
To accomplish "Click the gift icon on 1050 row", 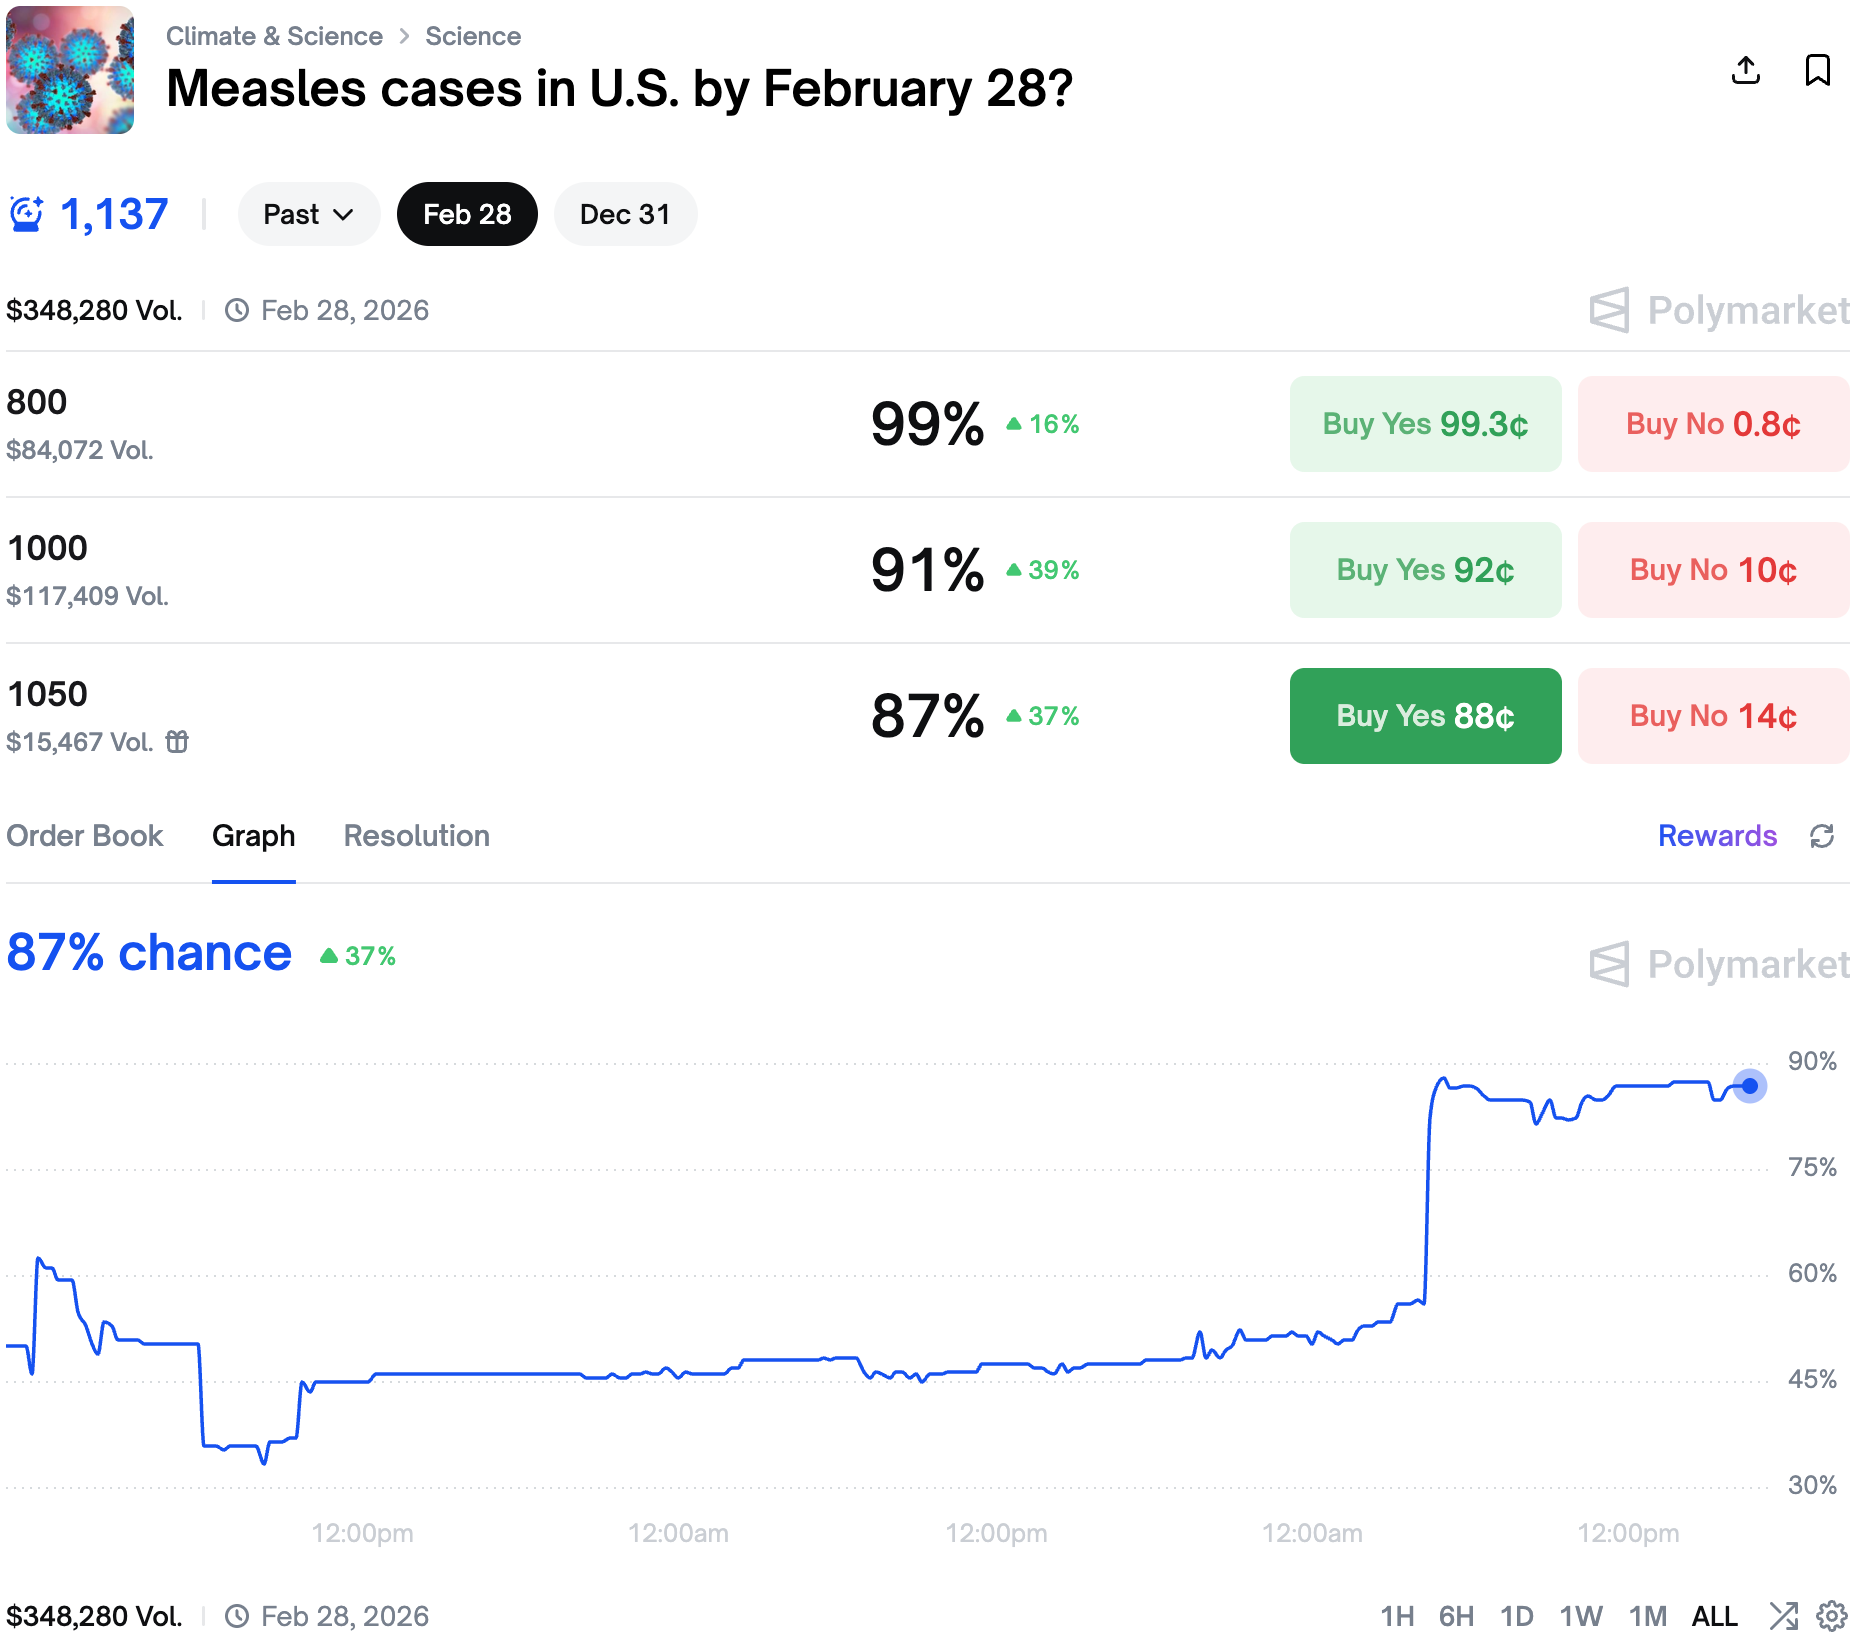I will pyautogui.click(x=177, y=742).
